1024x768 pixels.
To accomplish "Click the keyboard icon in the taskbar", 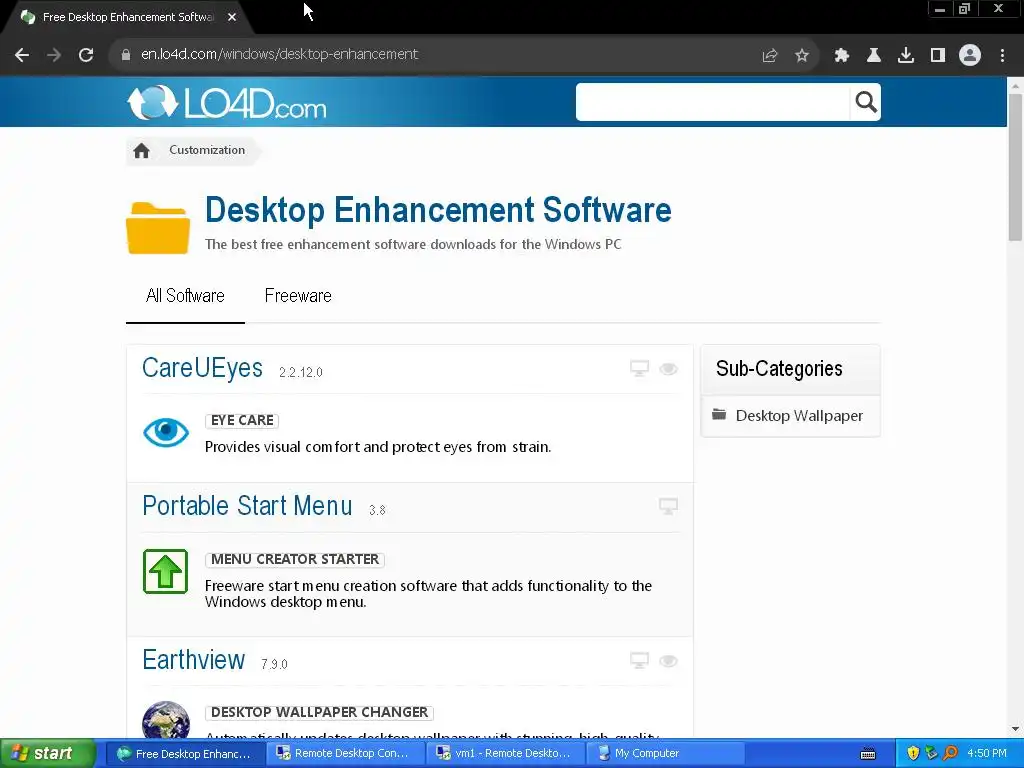I will point(868,754).
